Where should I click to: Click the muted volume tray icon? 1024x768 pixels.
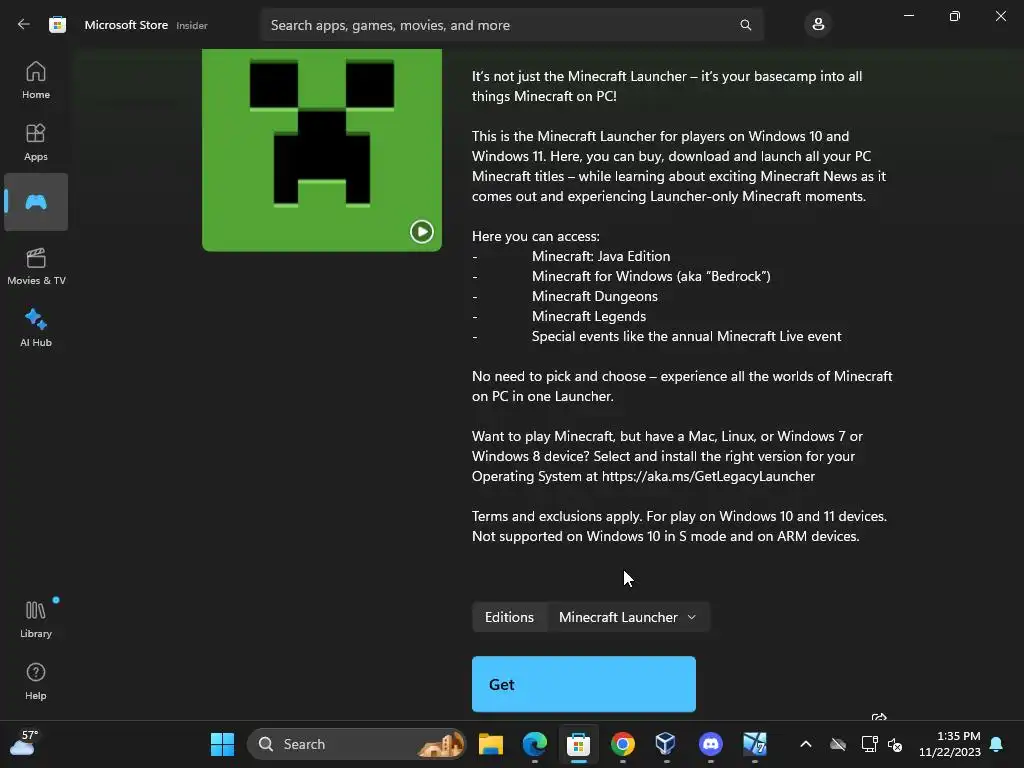pyautogui.click(x=895, y=744)
